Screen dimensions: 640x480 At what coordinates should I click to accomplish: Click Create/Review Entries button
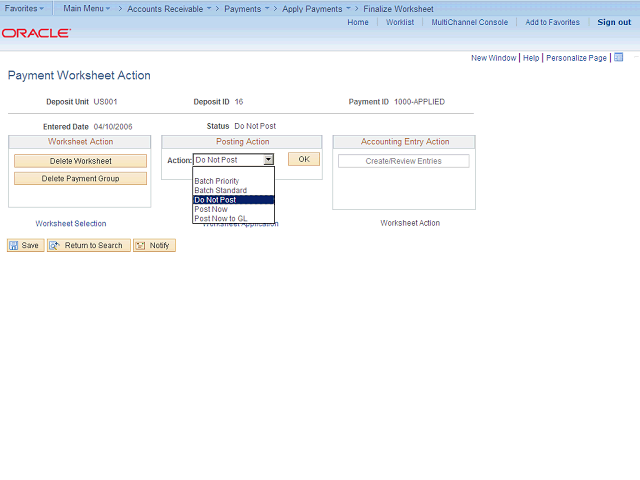(403, 161)
